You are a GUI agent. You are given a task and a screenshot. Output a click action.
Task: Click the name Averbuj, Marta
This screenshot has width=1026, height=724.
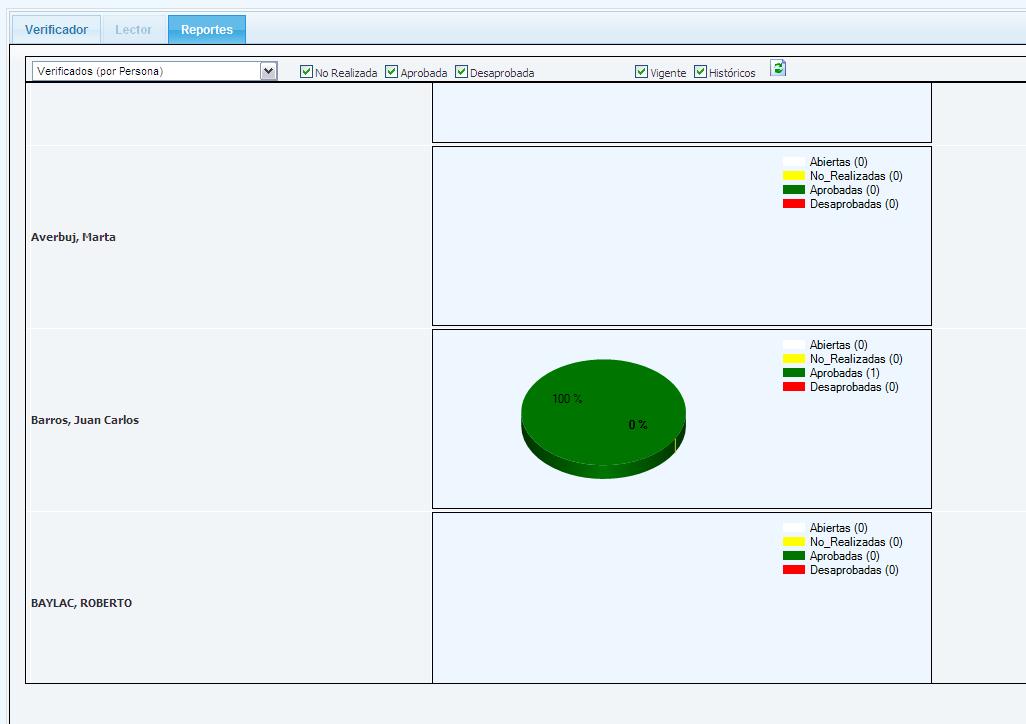point(73,237)
